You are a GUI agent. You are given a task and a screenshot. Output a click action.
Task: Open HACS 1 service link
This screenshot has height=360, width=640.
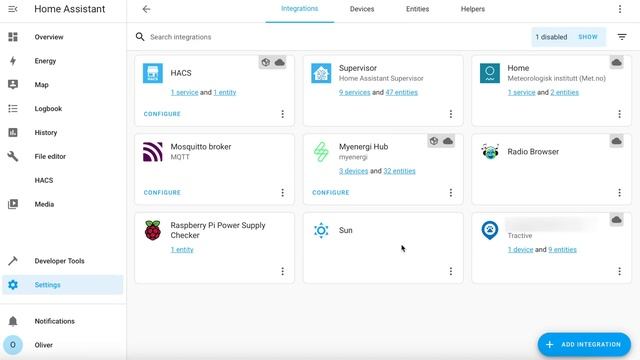[x=184, y=92]
